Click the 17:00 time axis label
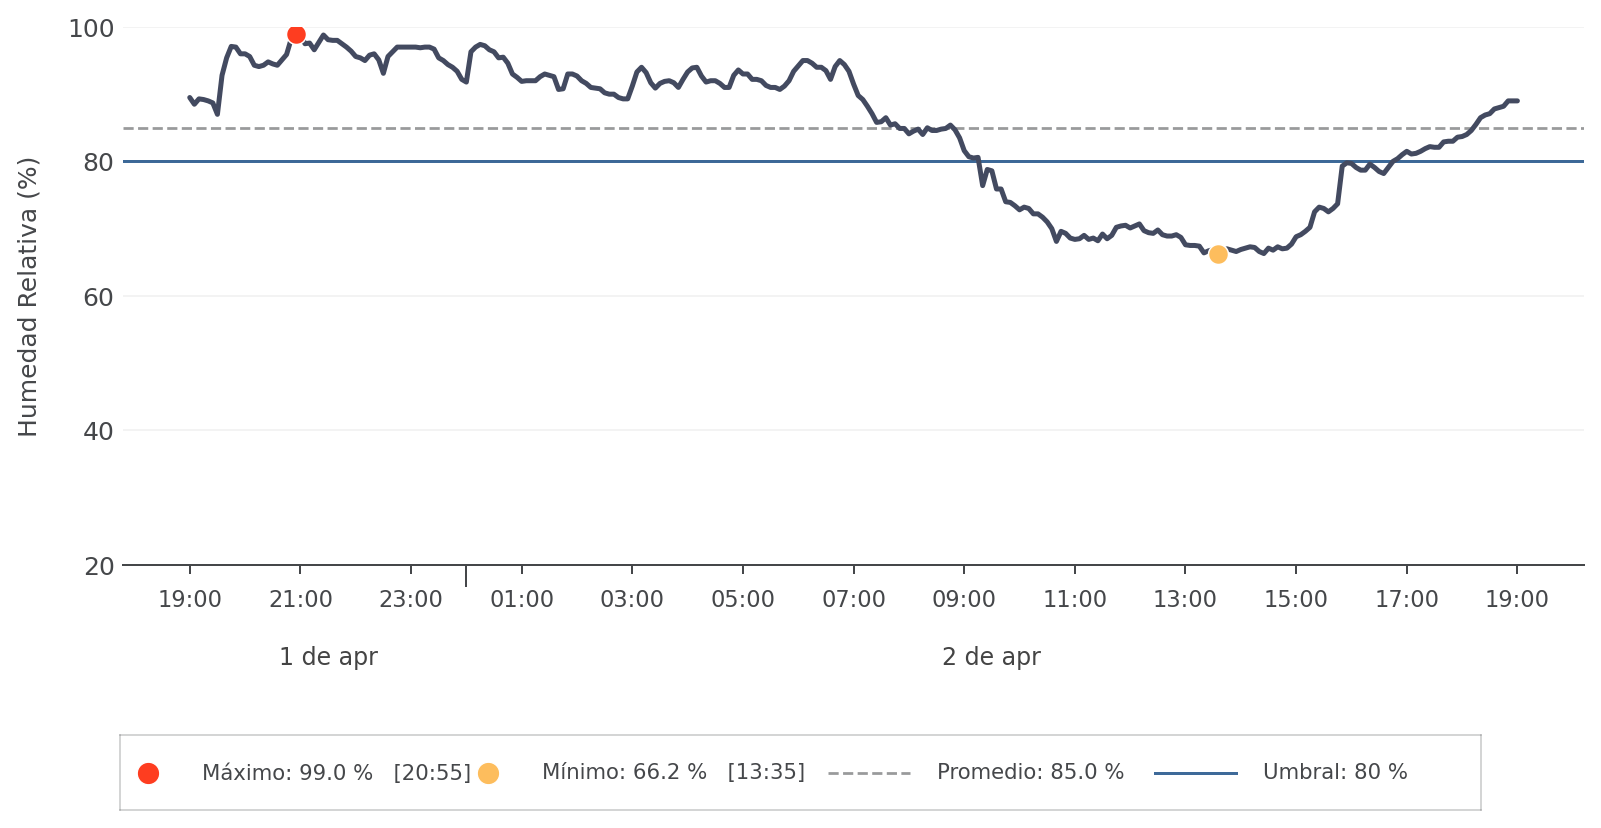 coord(1407,600)
